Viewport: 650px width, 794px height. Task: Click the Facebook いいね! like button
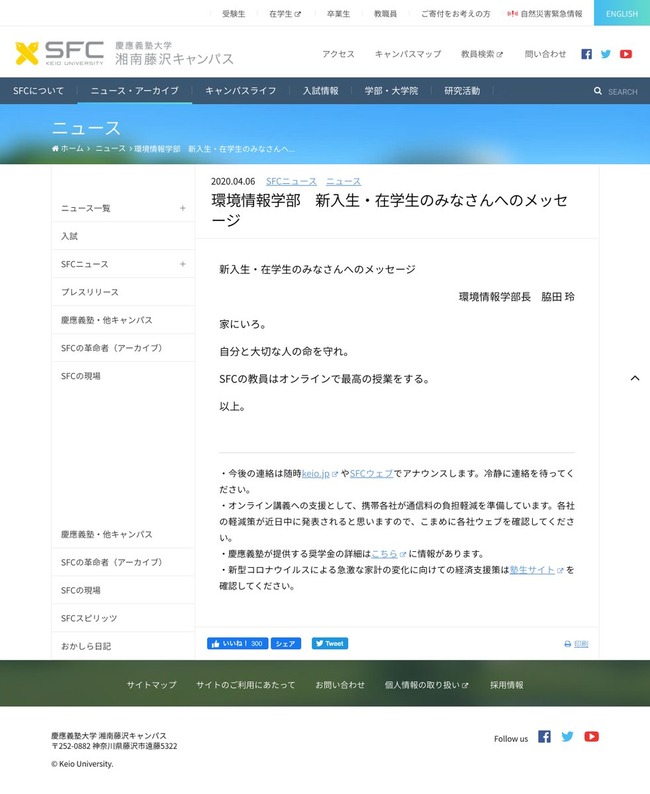click(x=237, y=643)
